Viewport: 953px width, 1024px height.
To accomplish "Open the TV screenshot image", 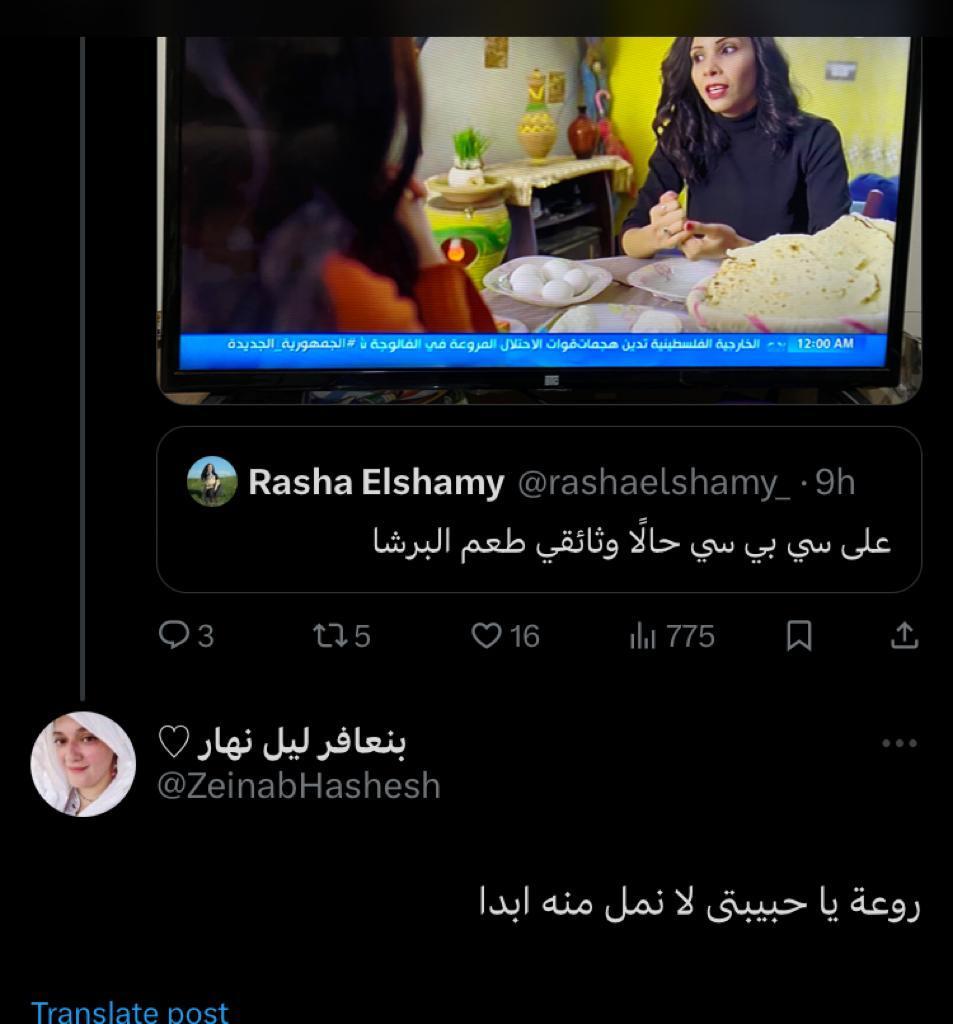I will tap(539, 221).
